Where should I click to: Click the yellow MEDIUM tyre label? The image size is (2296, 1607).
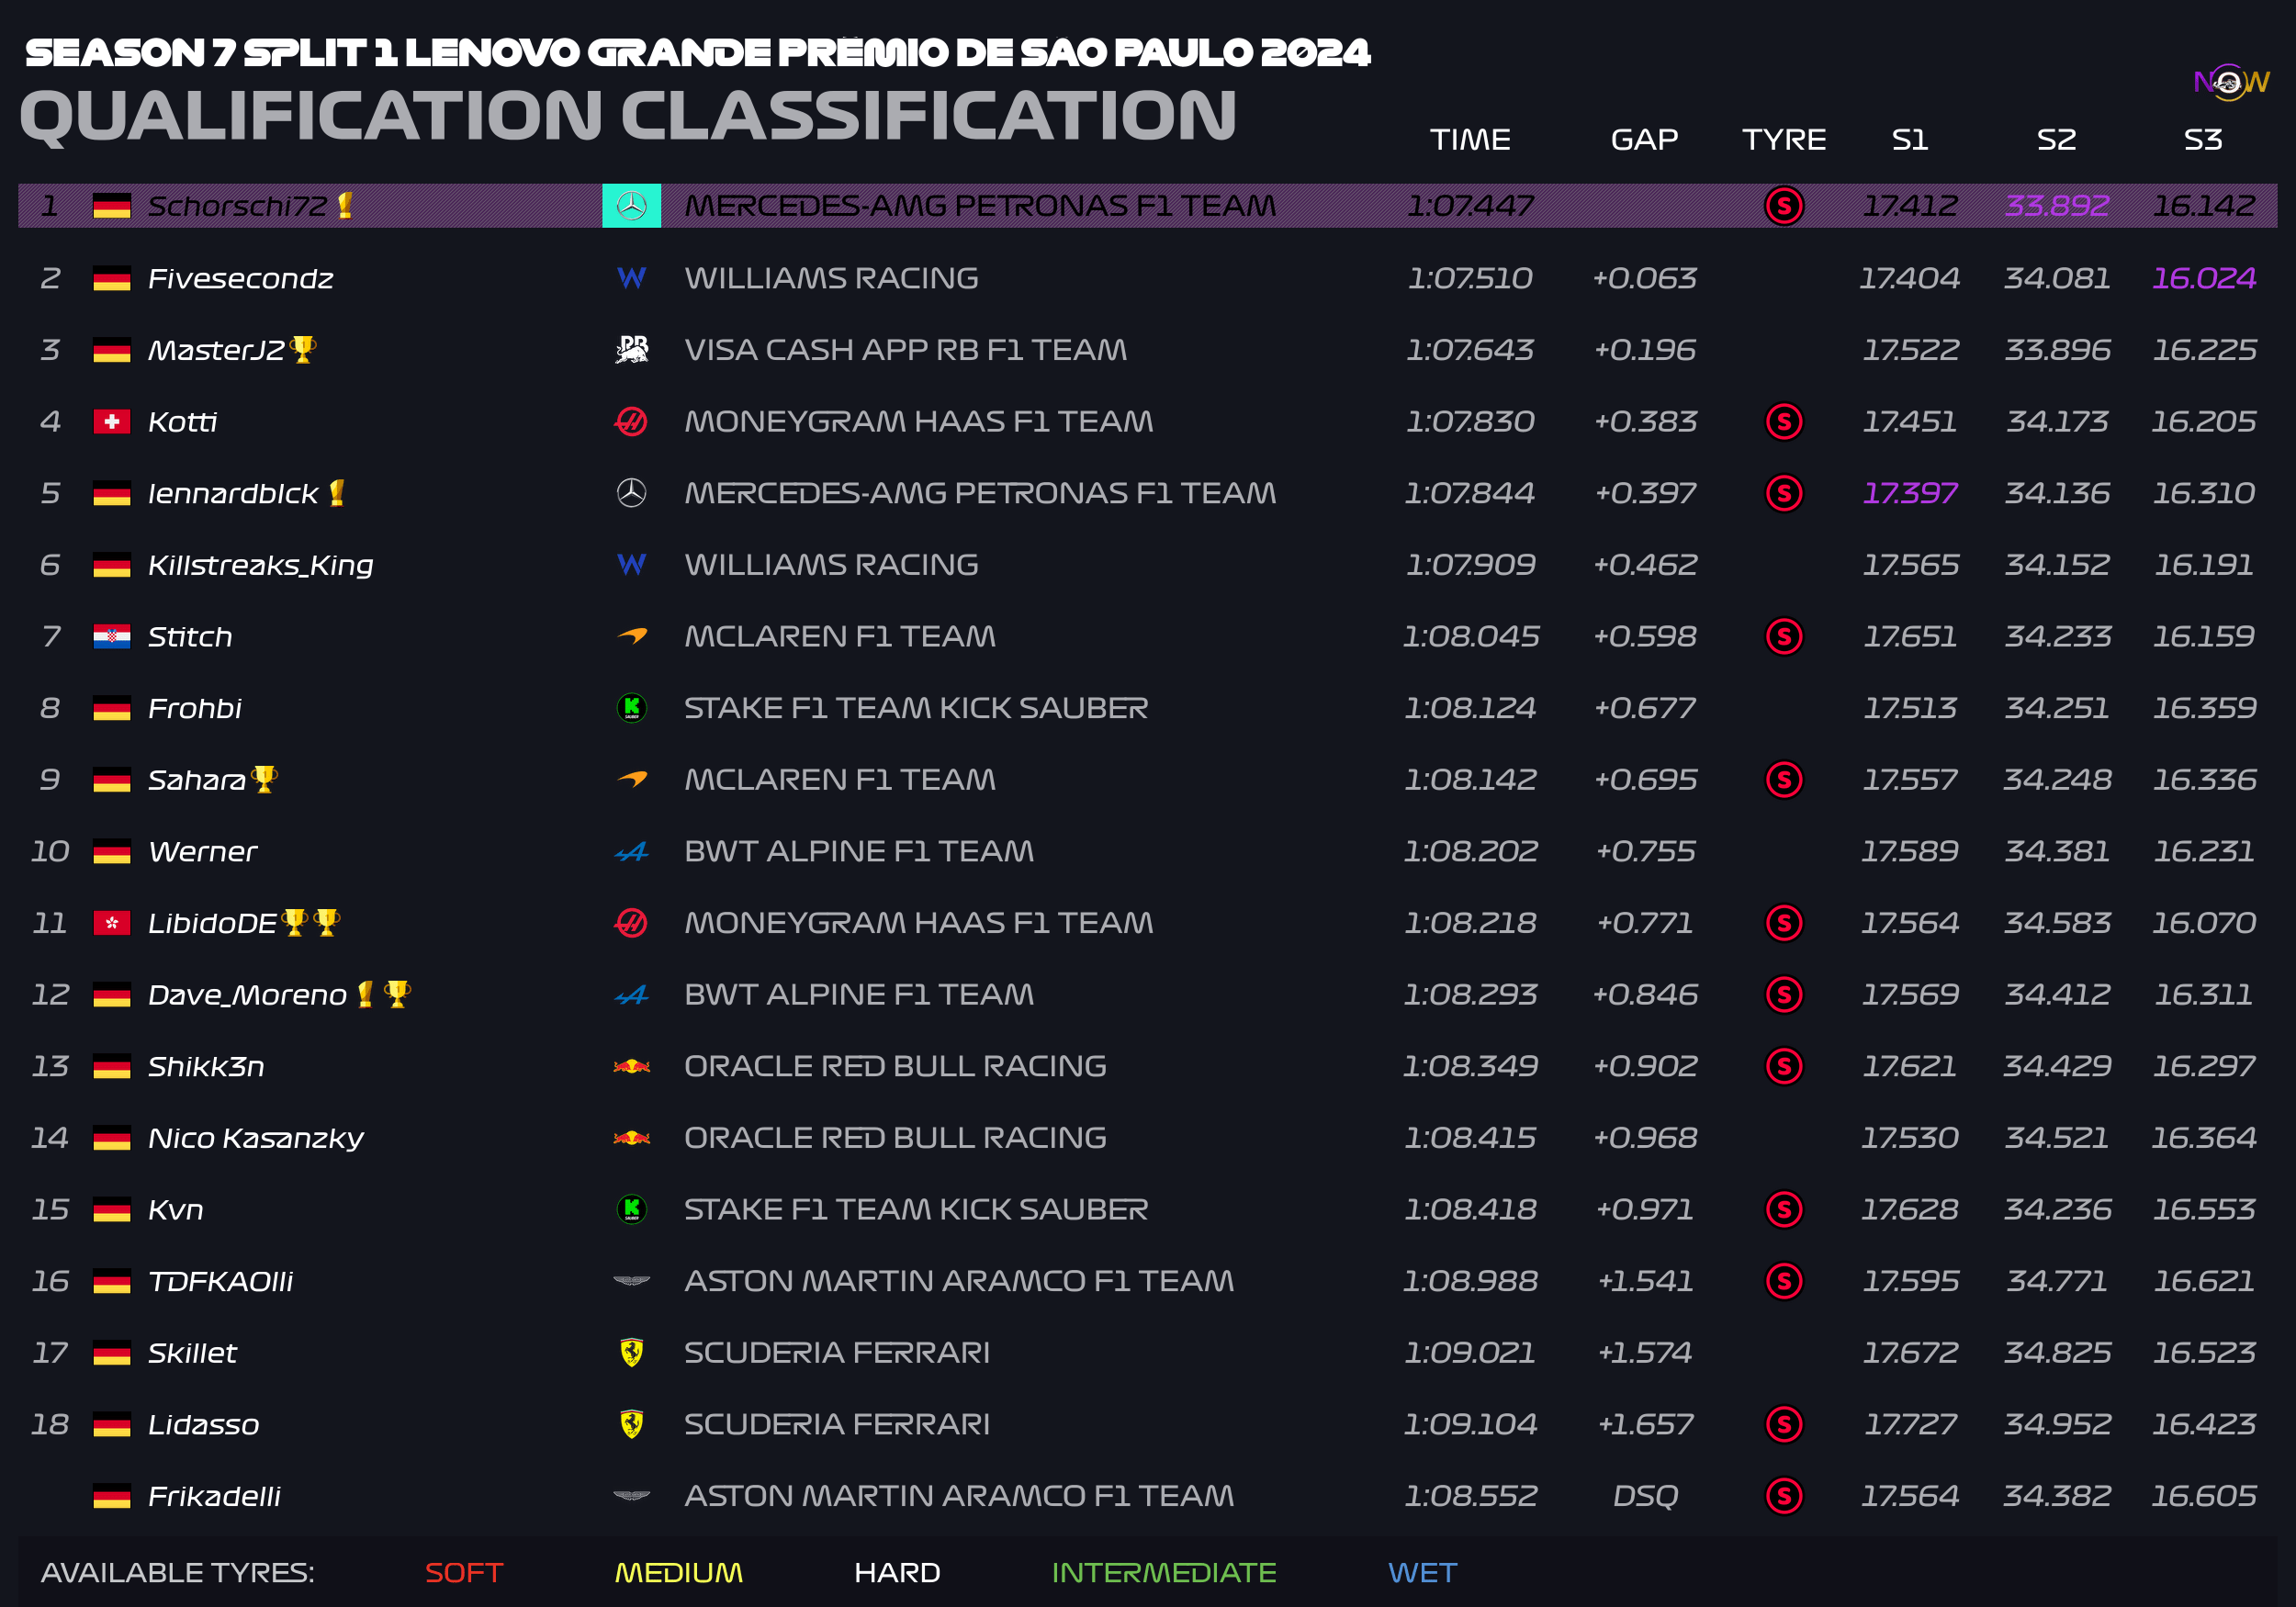(x=679, y=1572)
